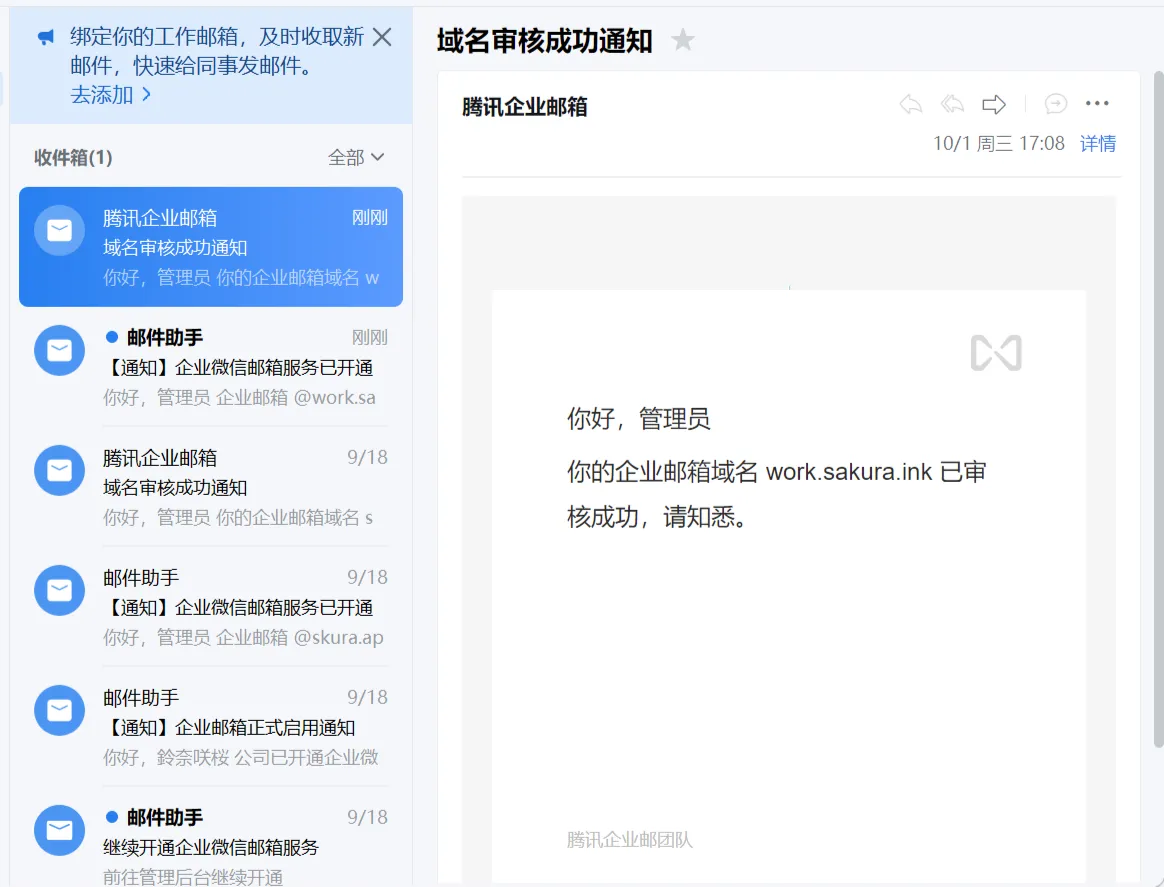Open the three-dot more options menu

1096,103
